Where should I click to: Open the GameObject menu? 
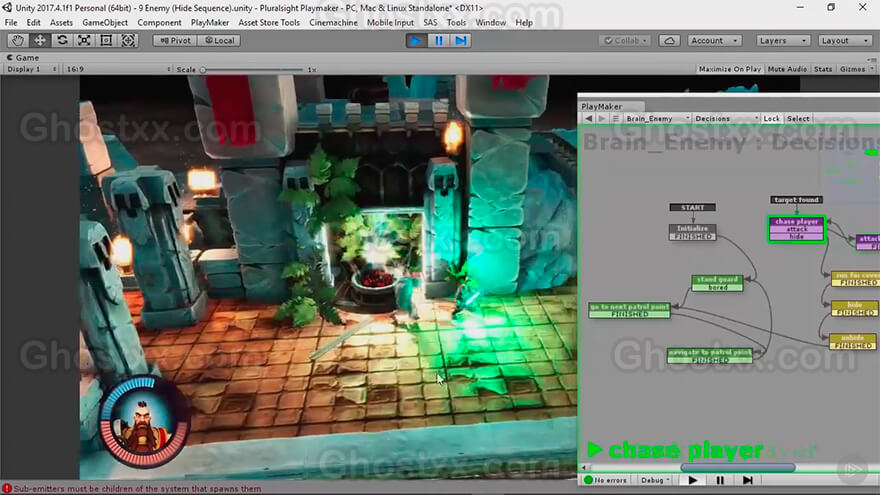(x=105, y=22)
